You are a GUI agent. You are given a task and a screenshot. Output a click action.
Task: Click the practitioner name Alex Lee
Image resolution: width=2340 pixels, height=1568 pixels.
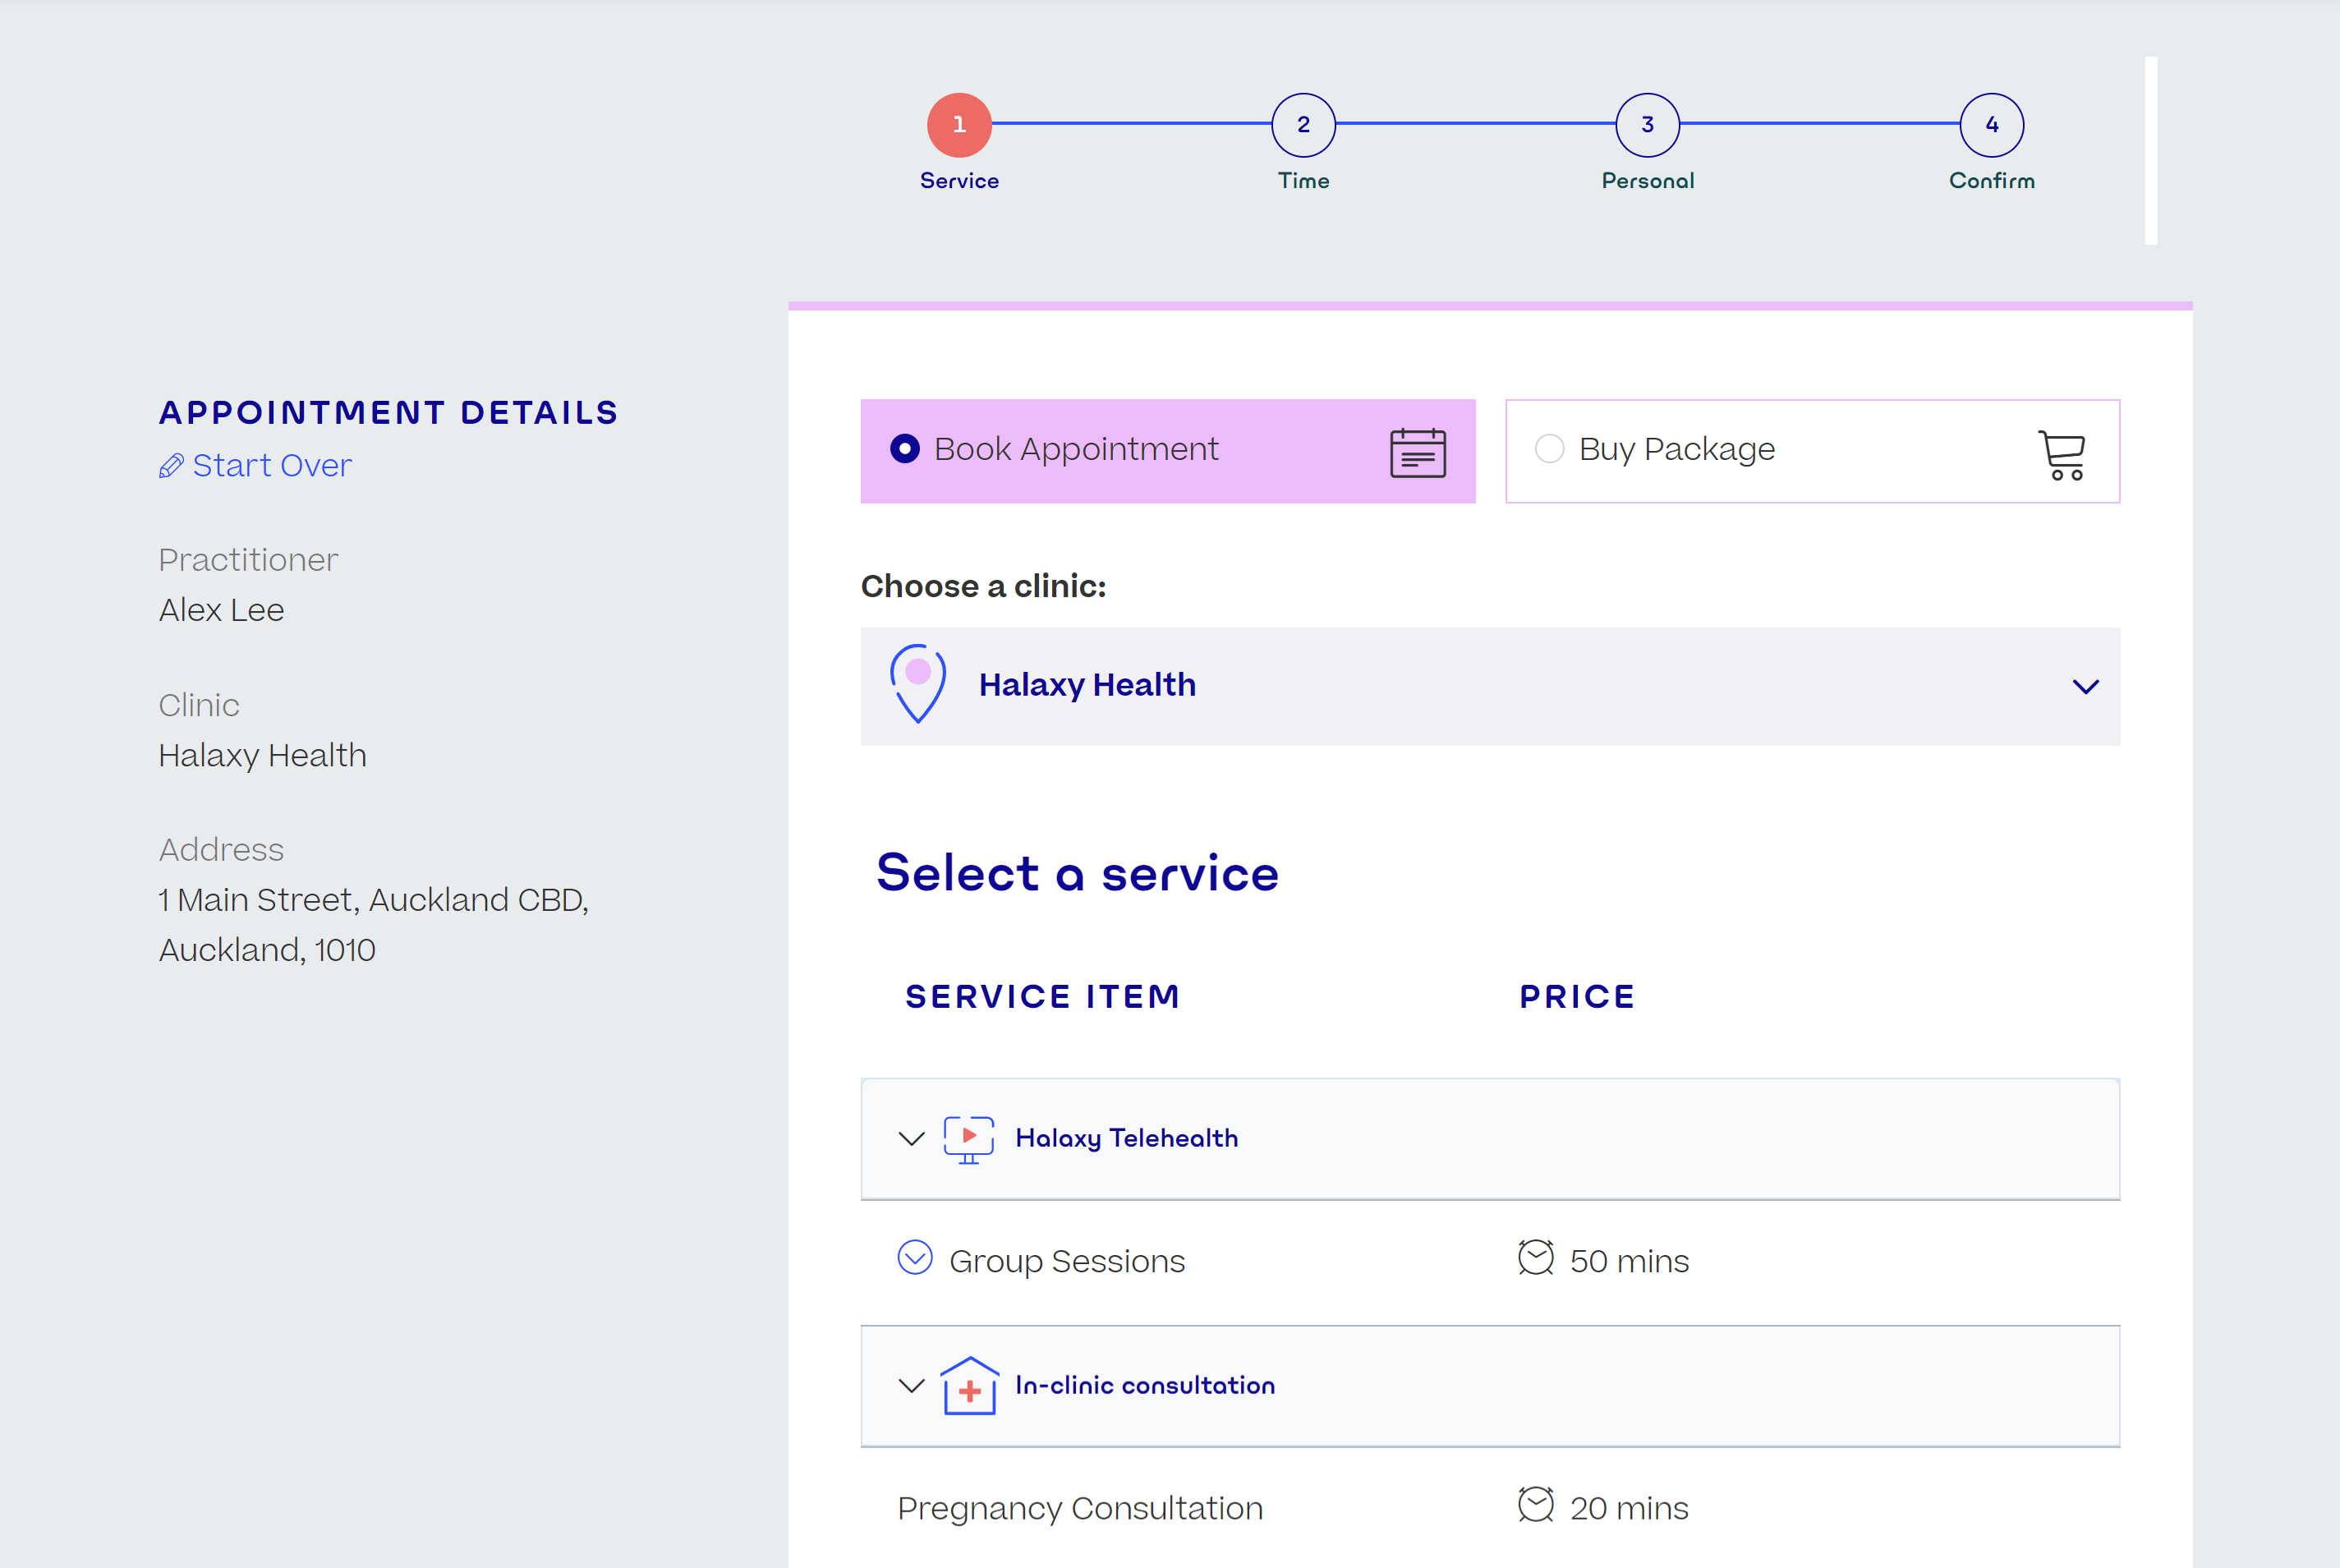coord(221,610)
